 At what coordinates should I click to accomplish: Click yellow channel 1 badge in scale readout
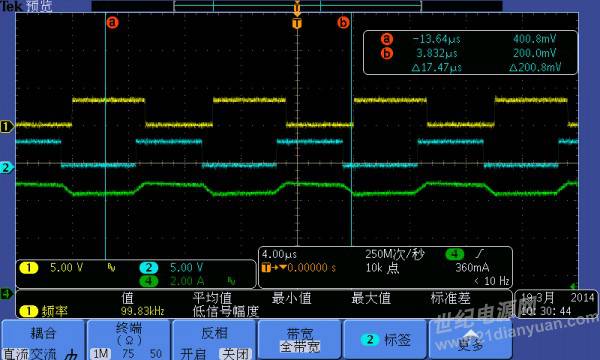(x=29, y=267)
